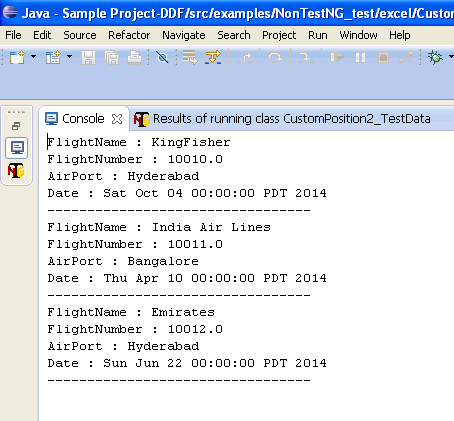Open the Refactor menu
Image resolution: width=454 pixels, height=421 pixels.
click(129, 35)
